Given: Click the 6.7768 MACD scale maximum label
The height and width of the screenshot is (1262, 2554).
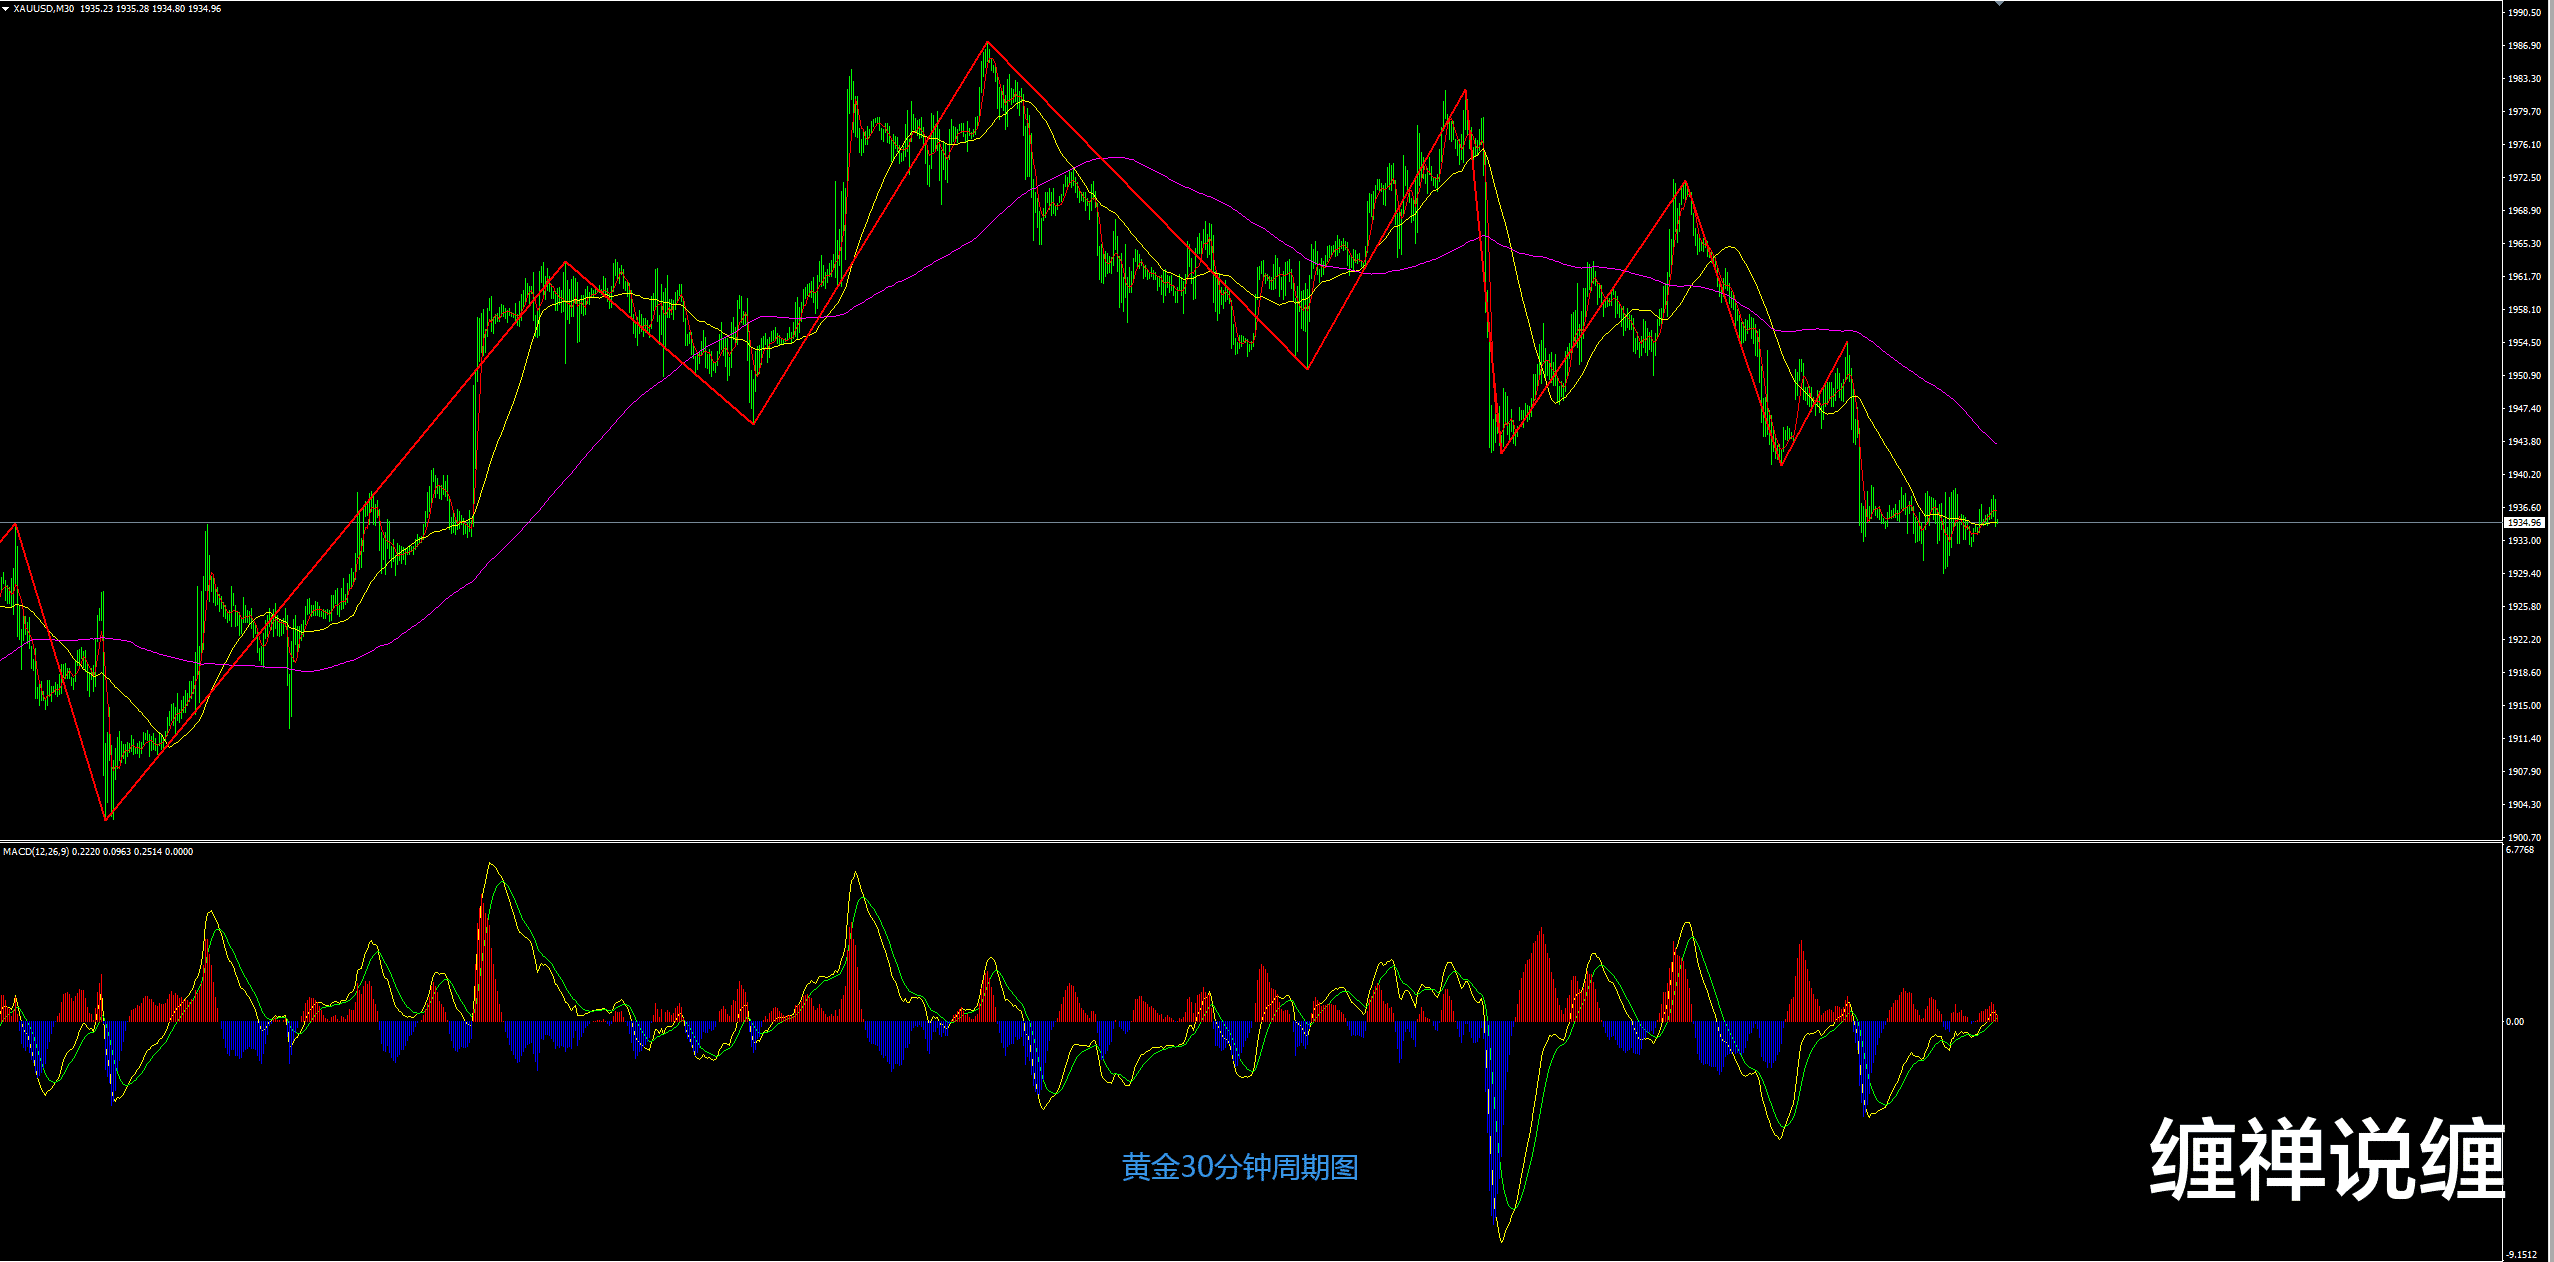Looking at the screenshot, I should [2520, 850].
